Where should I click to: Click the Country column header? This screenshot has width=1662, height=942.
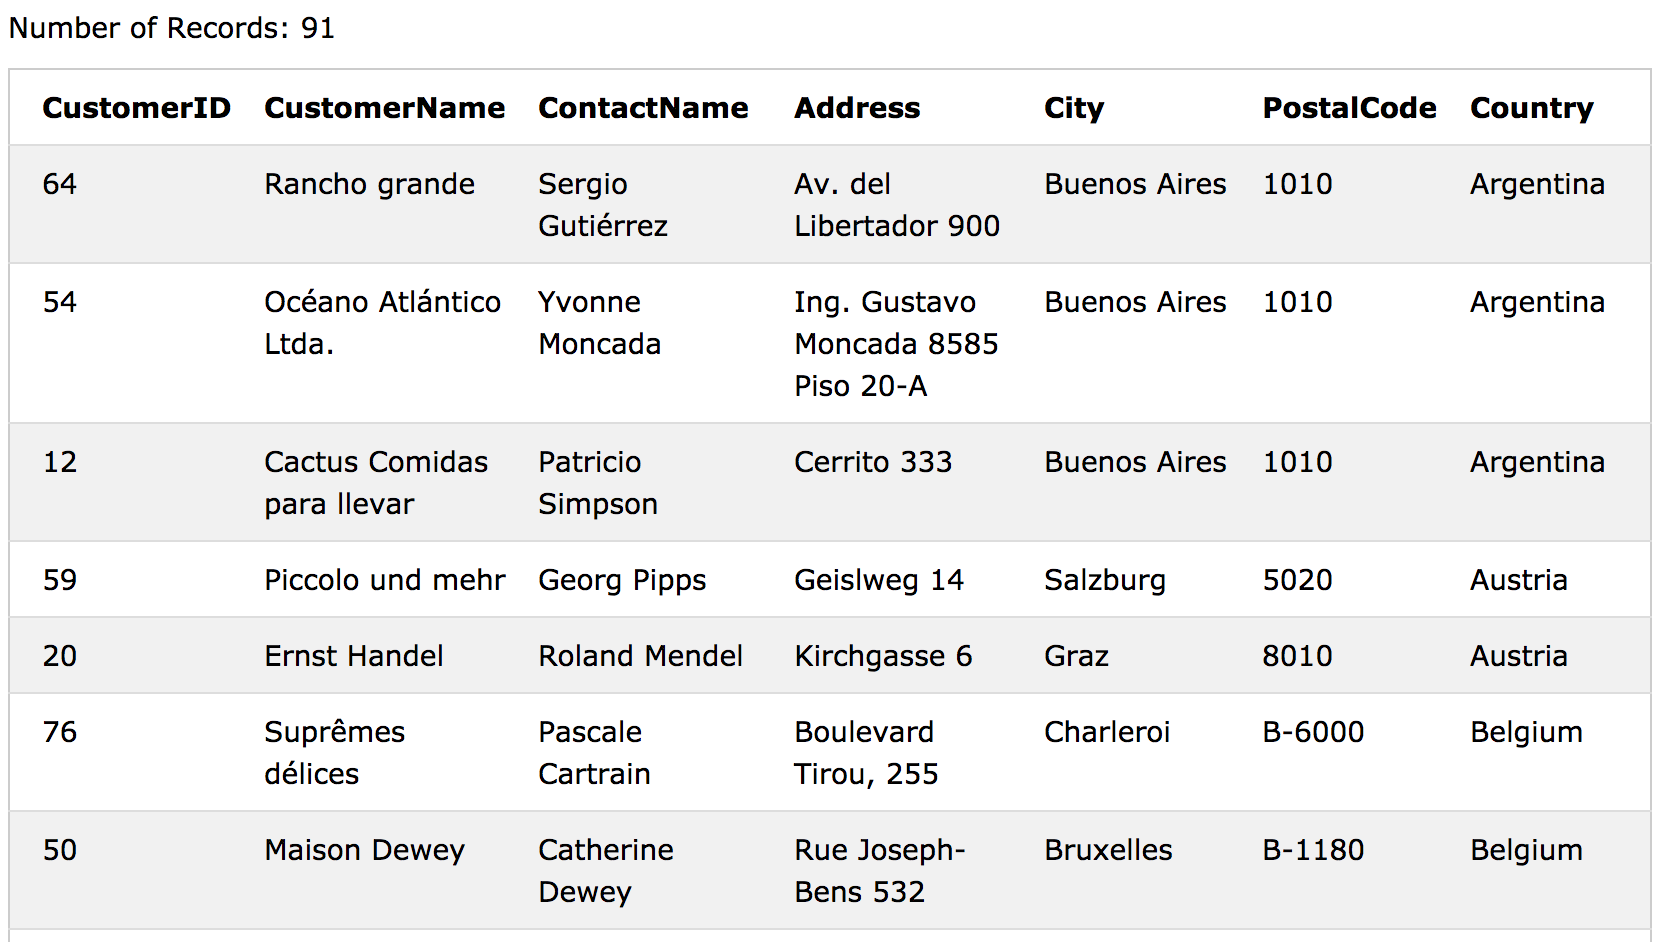click(x=1532, y=108)
